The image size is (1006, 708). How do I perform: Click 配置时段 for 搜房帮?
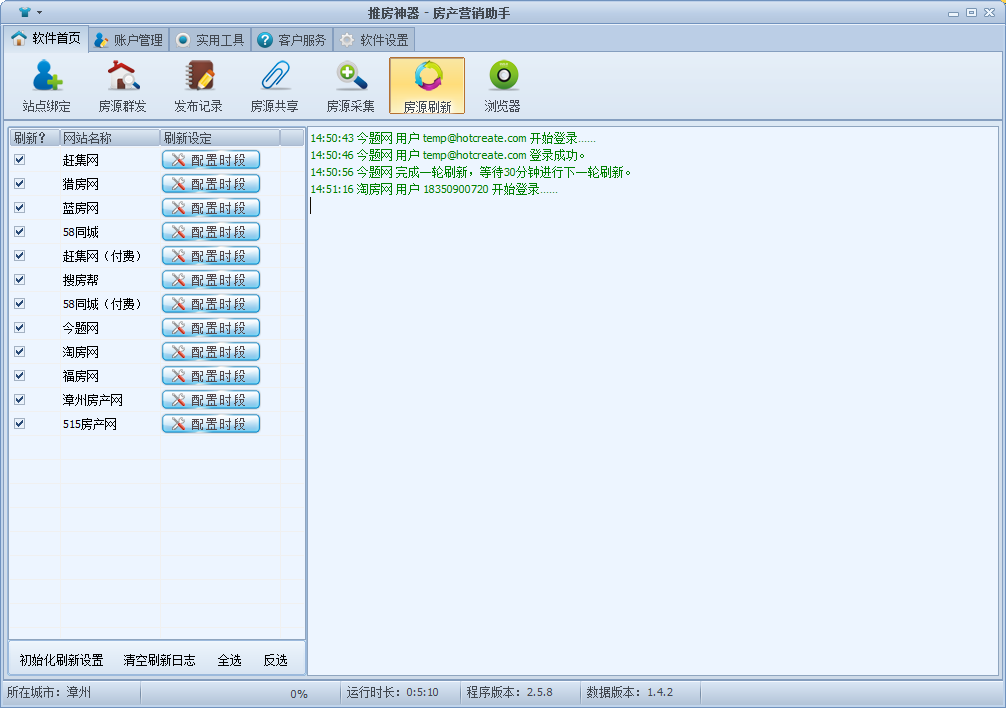[211, 280]
